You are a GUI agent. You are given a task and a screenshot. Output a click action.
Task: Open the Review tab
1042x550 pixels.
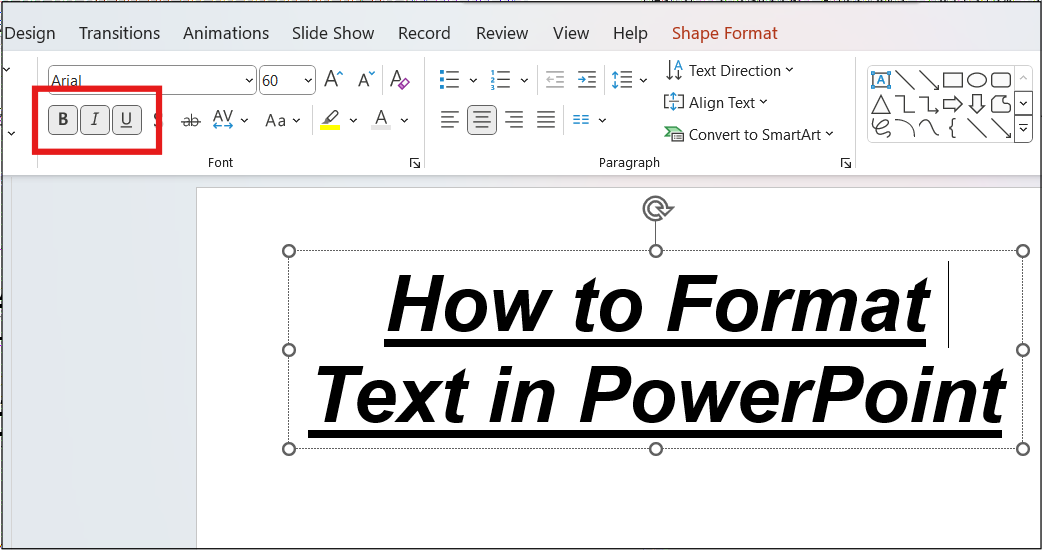pyautogui.click(x=502, y=33)
